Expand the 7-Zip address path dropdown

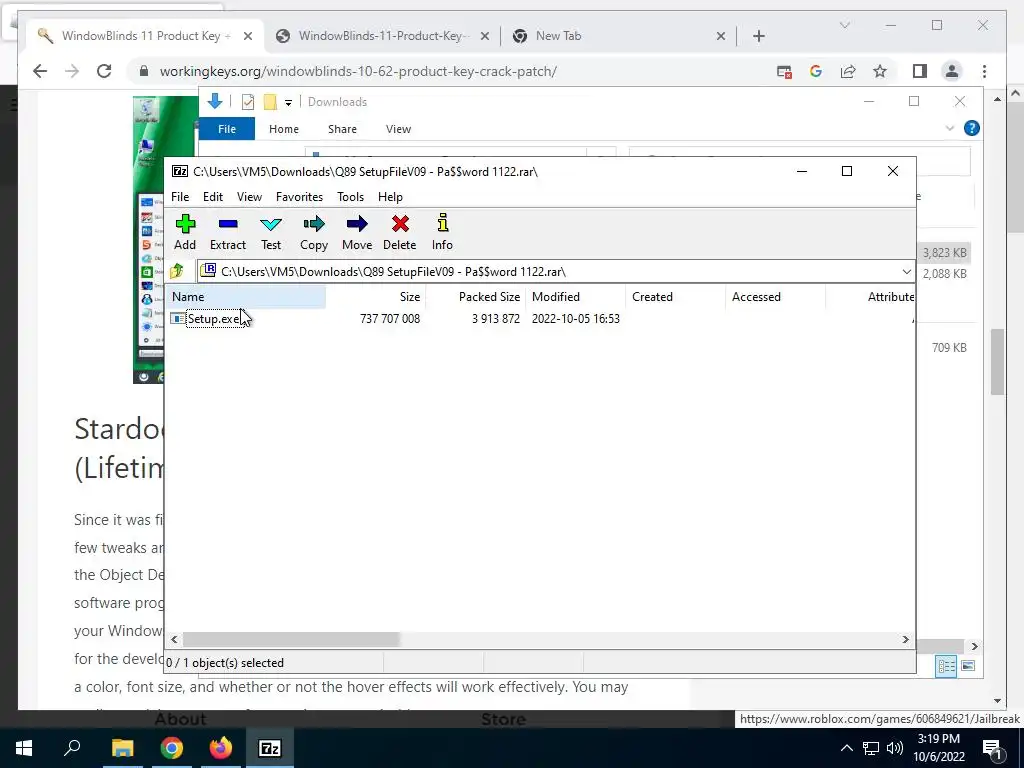point(906,272)
